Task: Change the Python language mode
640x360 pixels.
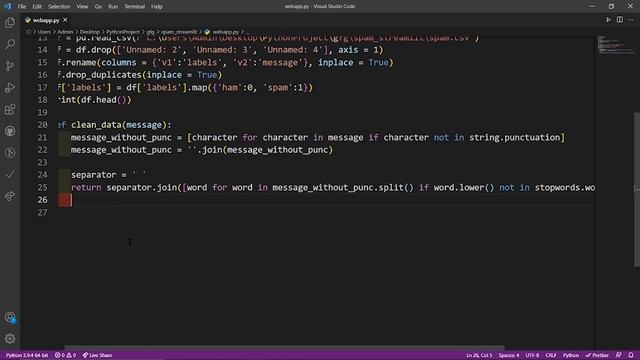Action: [571, 356]
